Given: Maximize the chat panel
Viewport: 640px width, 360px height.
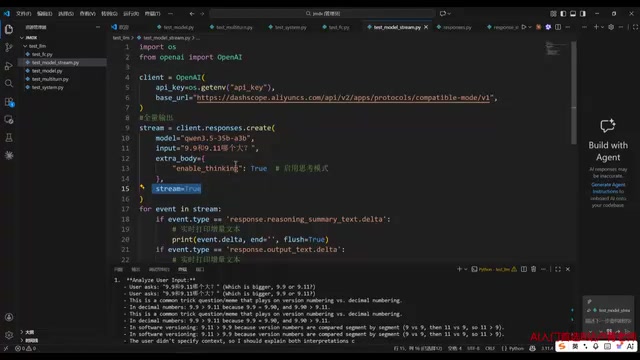Looking at the screenshot, I should point(635,27).
